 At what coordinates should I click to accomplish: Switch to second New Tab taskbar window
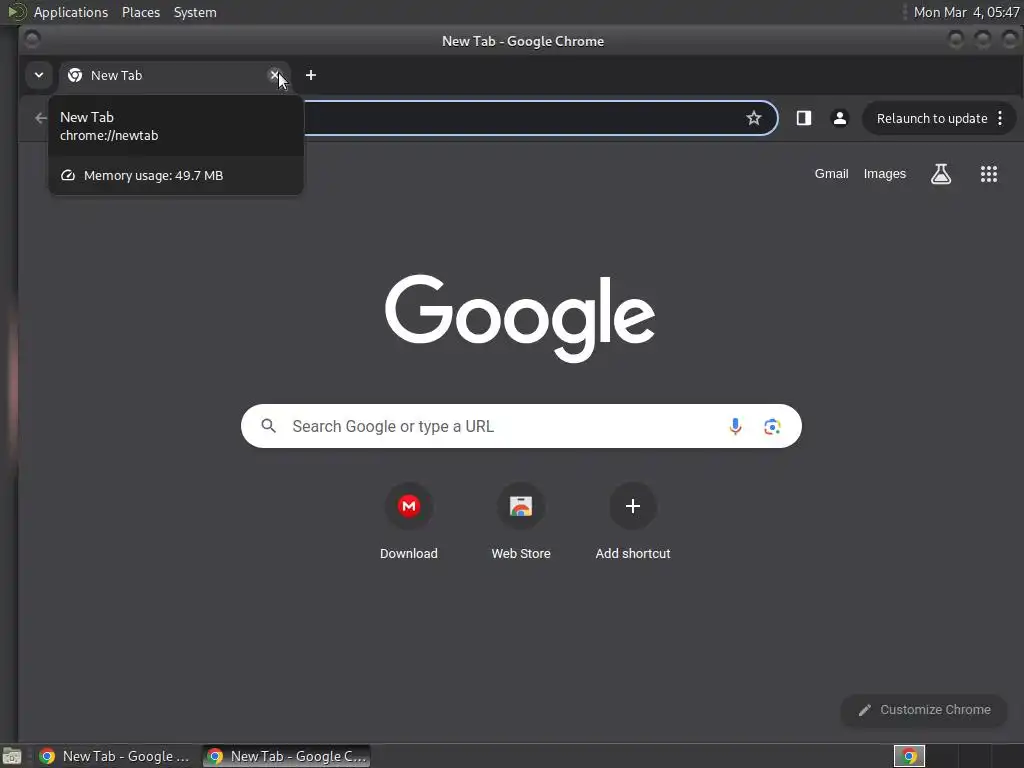[287, 756]
